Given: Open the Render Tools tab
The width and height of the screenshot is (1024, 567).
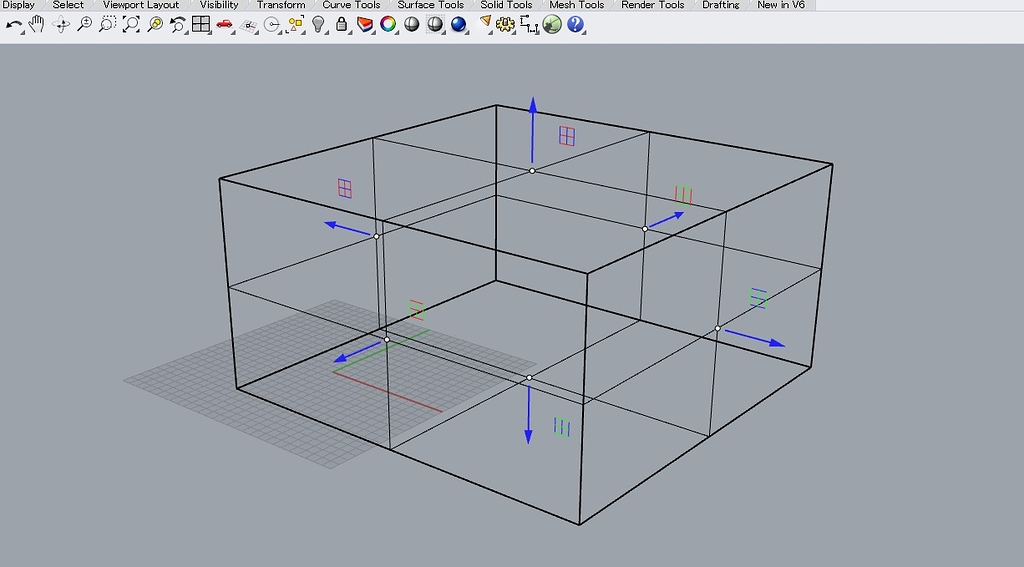Looking at the screenshot, I should tap(652, 5).
